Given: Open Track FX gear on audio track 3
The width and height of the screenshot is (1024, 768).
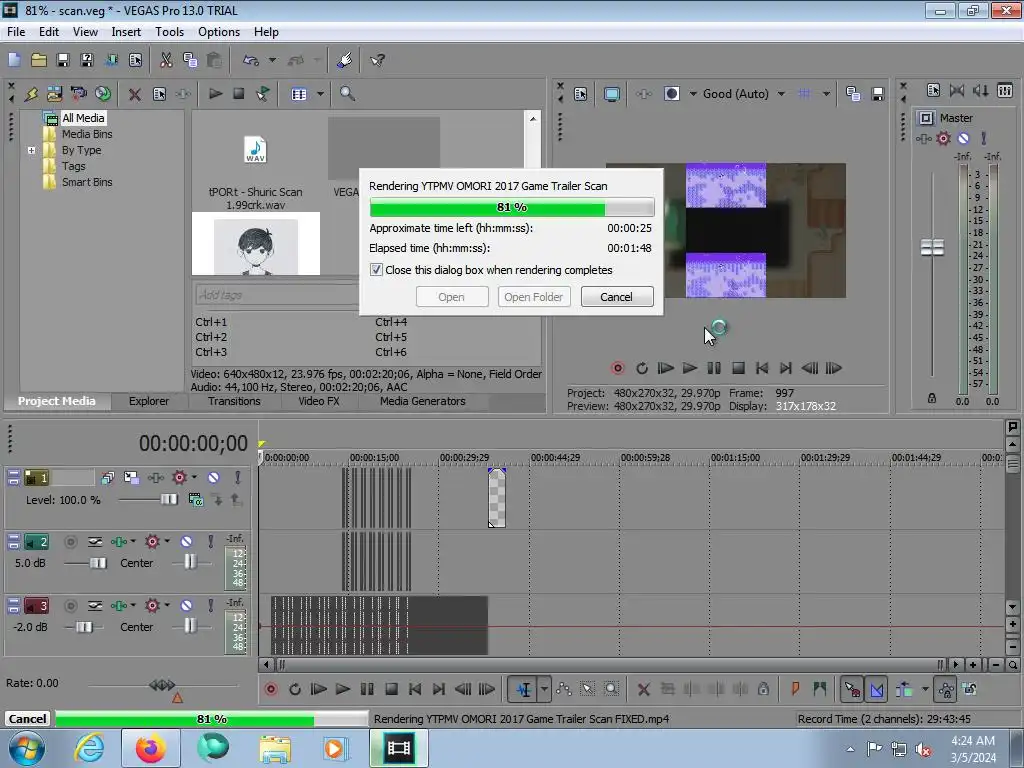Looking at the screenshot, I should pos(152,605).
